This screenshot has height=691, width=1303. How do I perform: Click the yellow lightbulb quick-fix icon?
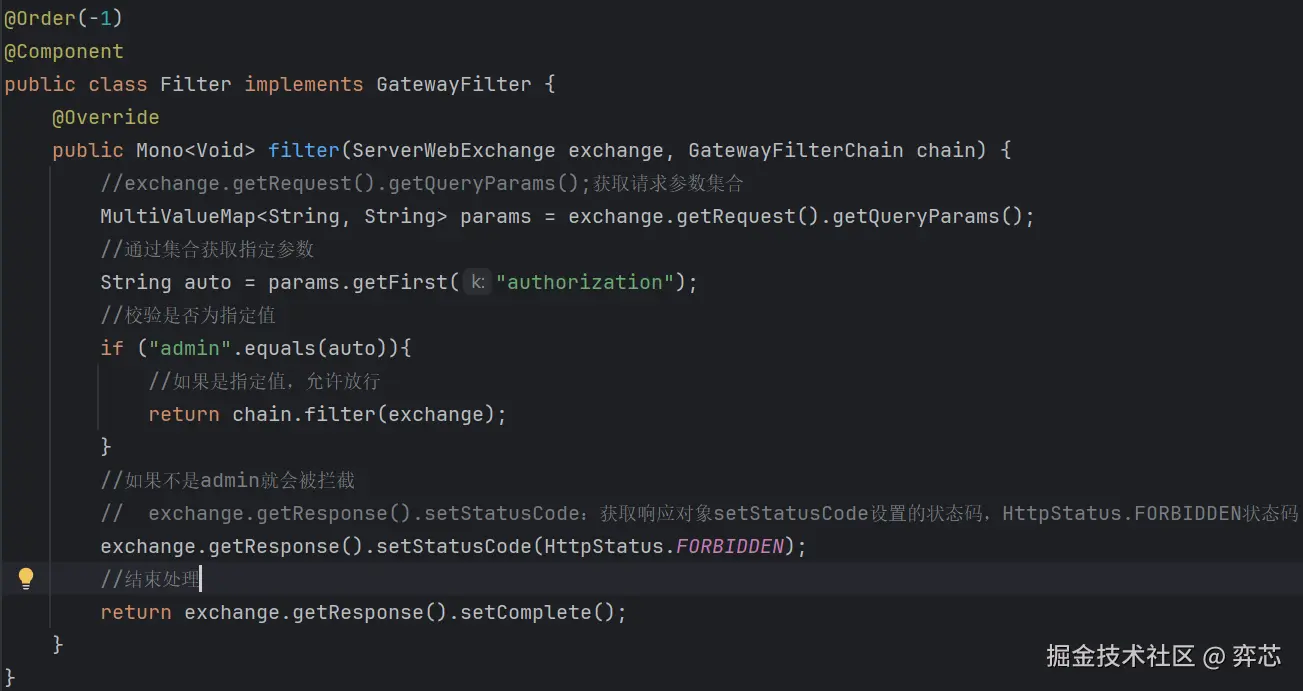[26, 579]
